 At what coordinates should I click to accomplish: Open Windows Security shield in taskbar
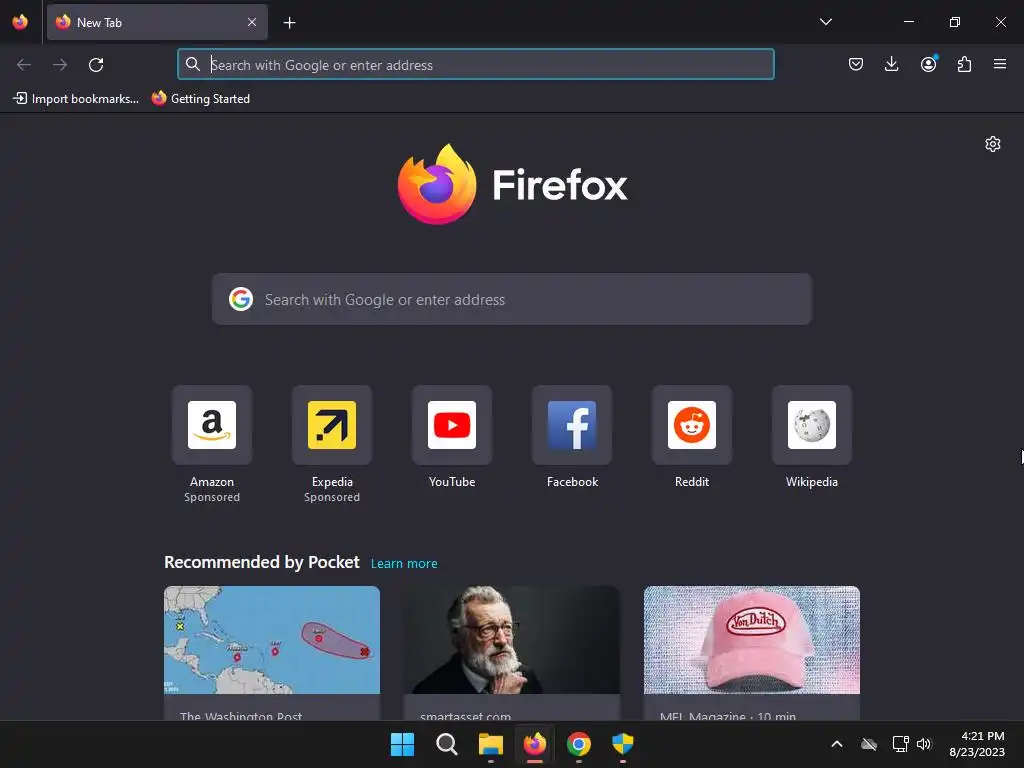(x=623, y=744)
